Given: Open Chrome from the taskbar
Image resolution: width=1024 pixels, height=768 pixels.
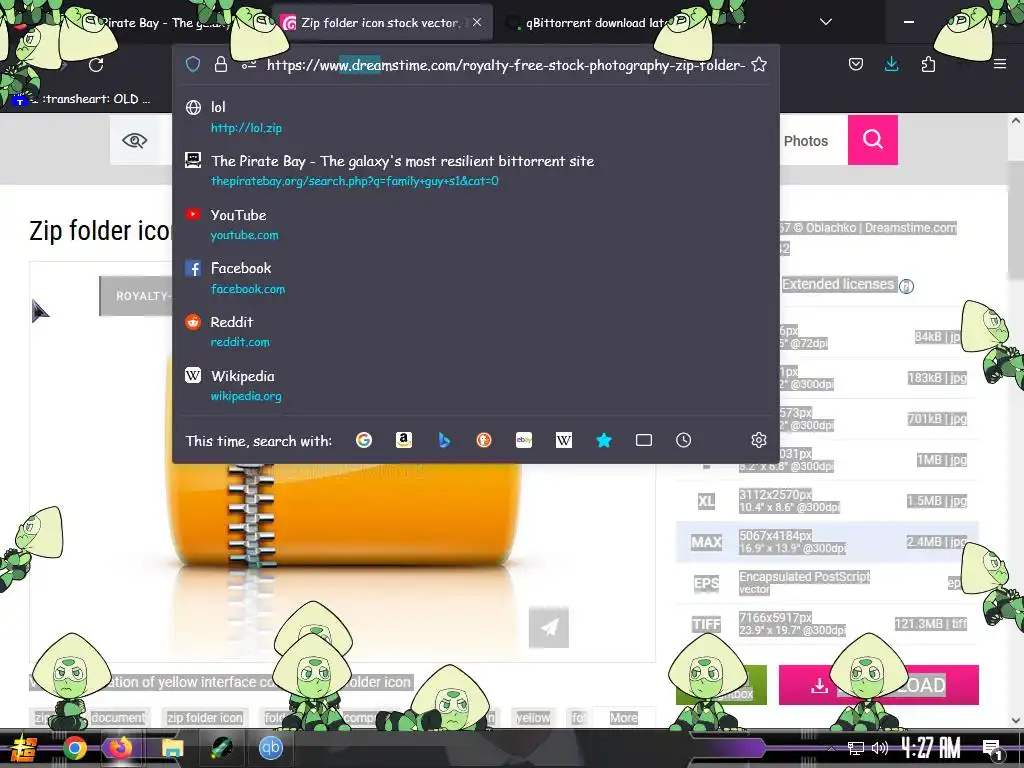Looking at the screenshot, I should (74, 748).
